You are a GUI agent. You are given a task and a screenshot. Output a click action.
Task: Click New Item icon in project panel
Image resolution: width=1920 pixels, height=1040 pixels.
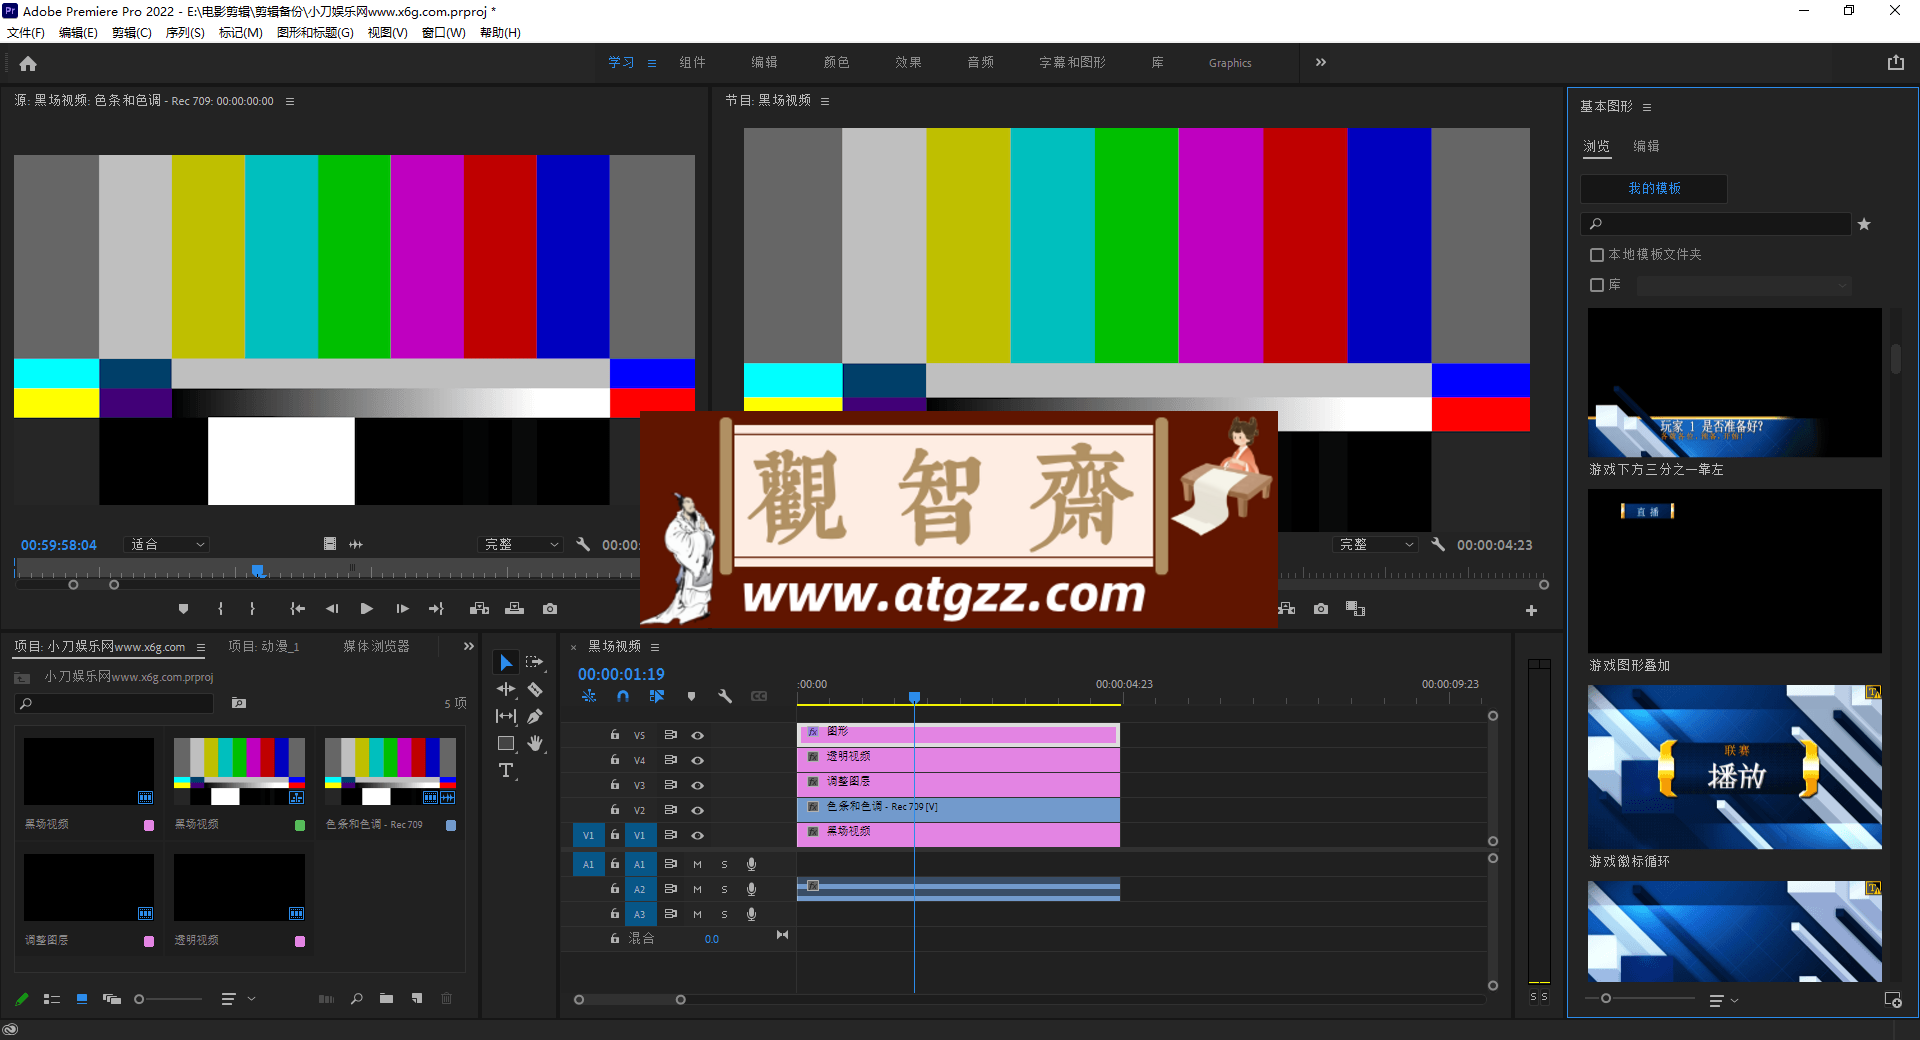[x=417, y=998]
